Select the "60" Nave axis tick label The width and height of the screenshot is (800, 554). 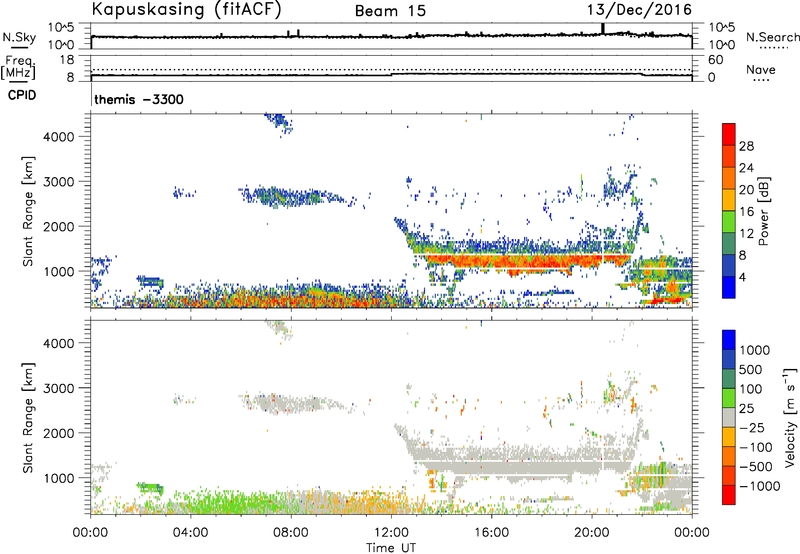coord(715,60)
